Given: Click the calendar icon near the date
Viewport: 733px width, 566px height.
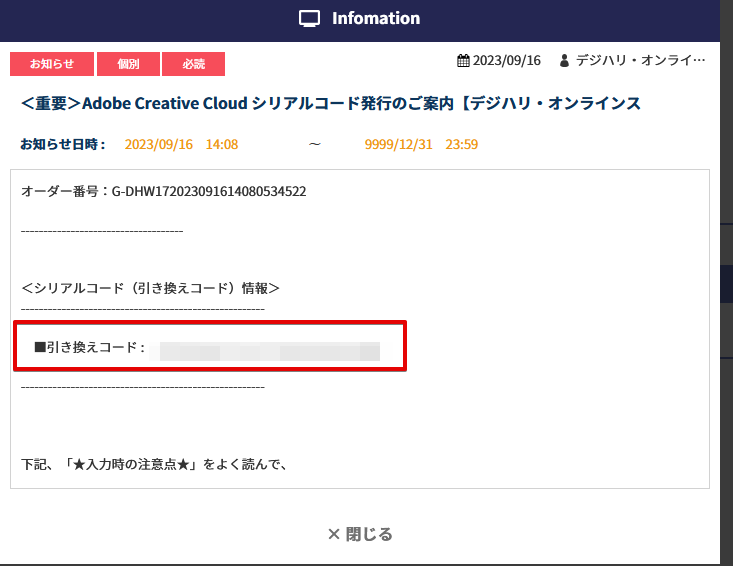Looking at the screenshot, I should pos(463,61).
